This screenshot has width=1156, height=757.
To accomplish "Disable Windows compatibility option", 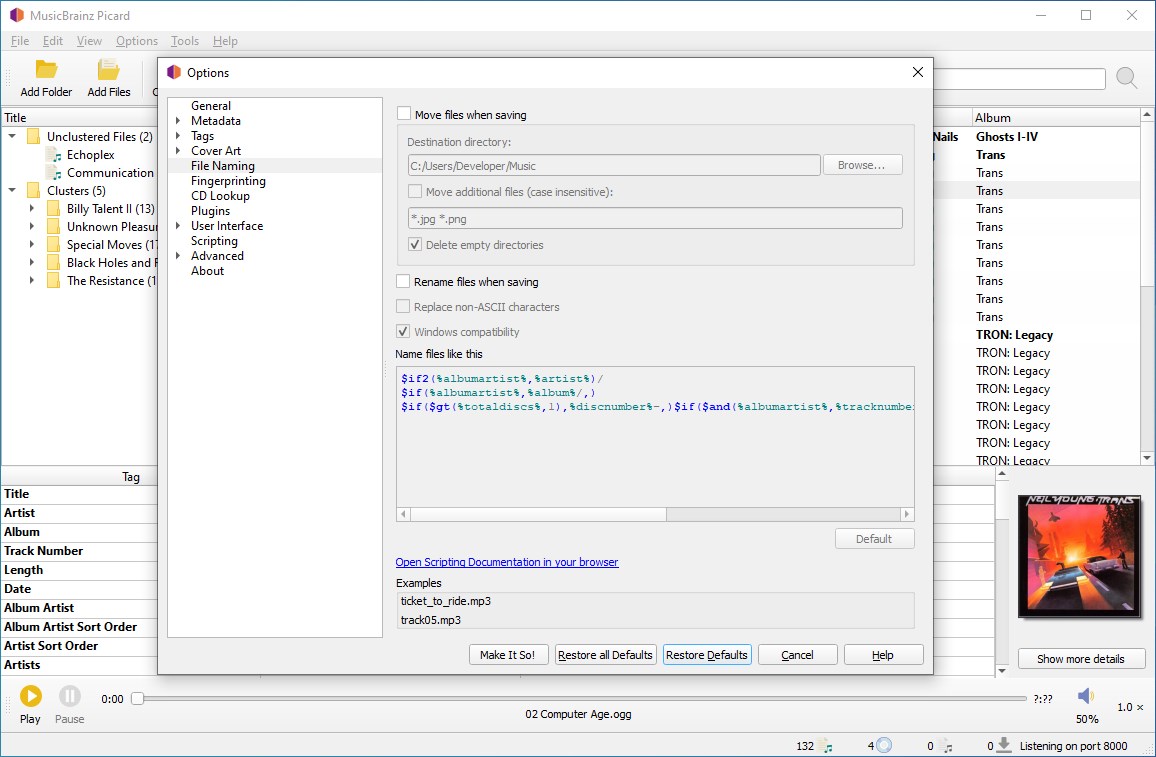I will tap(404, 331).
